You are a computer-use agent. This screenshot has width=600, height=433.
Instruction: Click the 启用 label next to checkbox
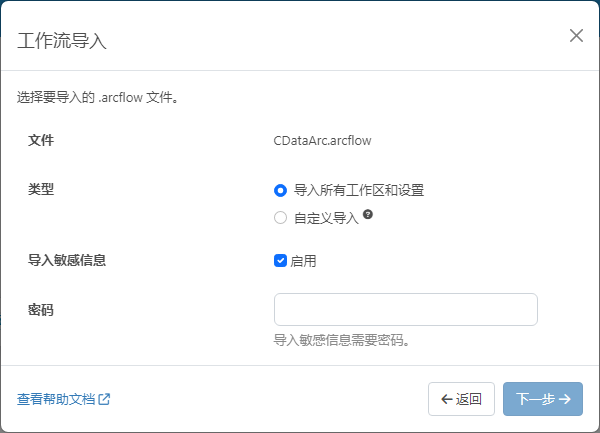[x=303, y=261]
